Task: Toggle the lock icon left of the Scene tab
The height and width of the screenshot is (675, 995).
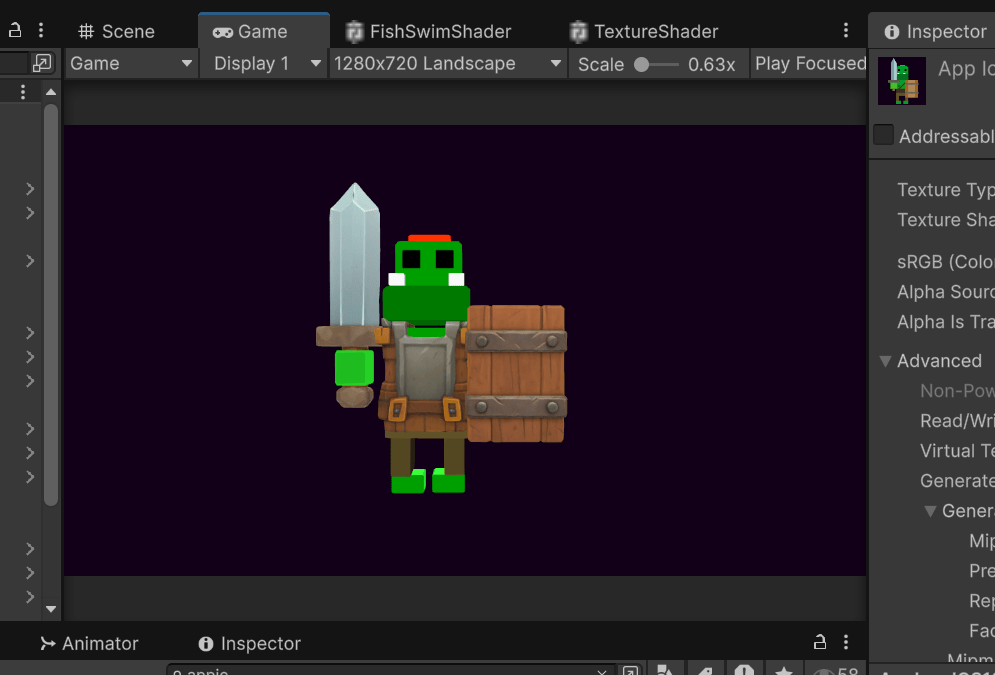Action: click(15, 30)
